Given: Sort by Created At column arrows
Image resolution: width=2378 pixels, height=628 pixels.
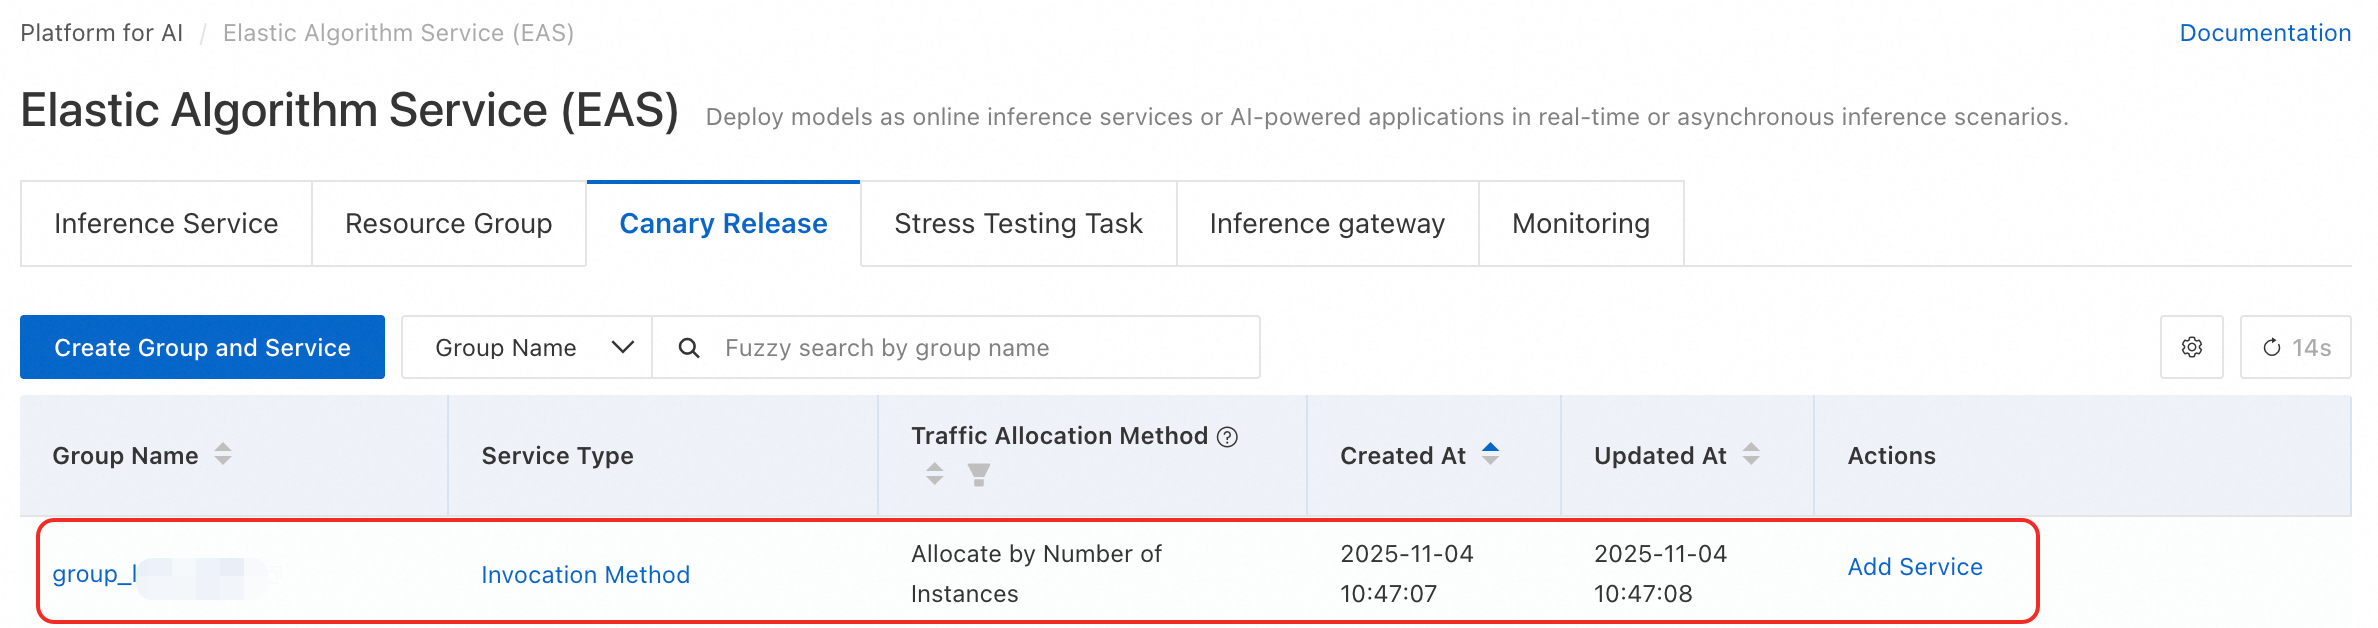Looking at the screenshot, I should [1490, 454].
